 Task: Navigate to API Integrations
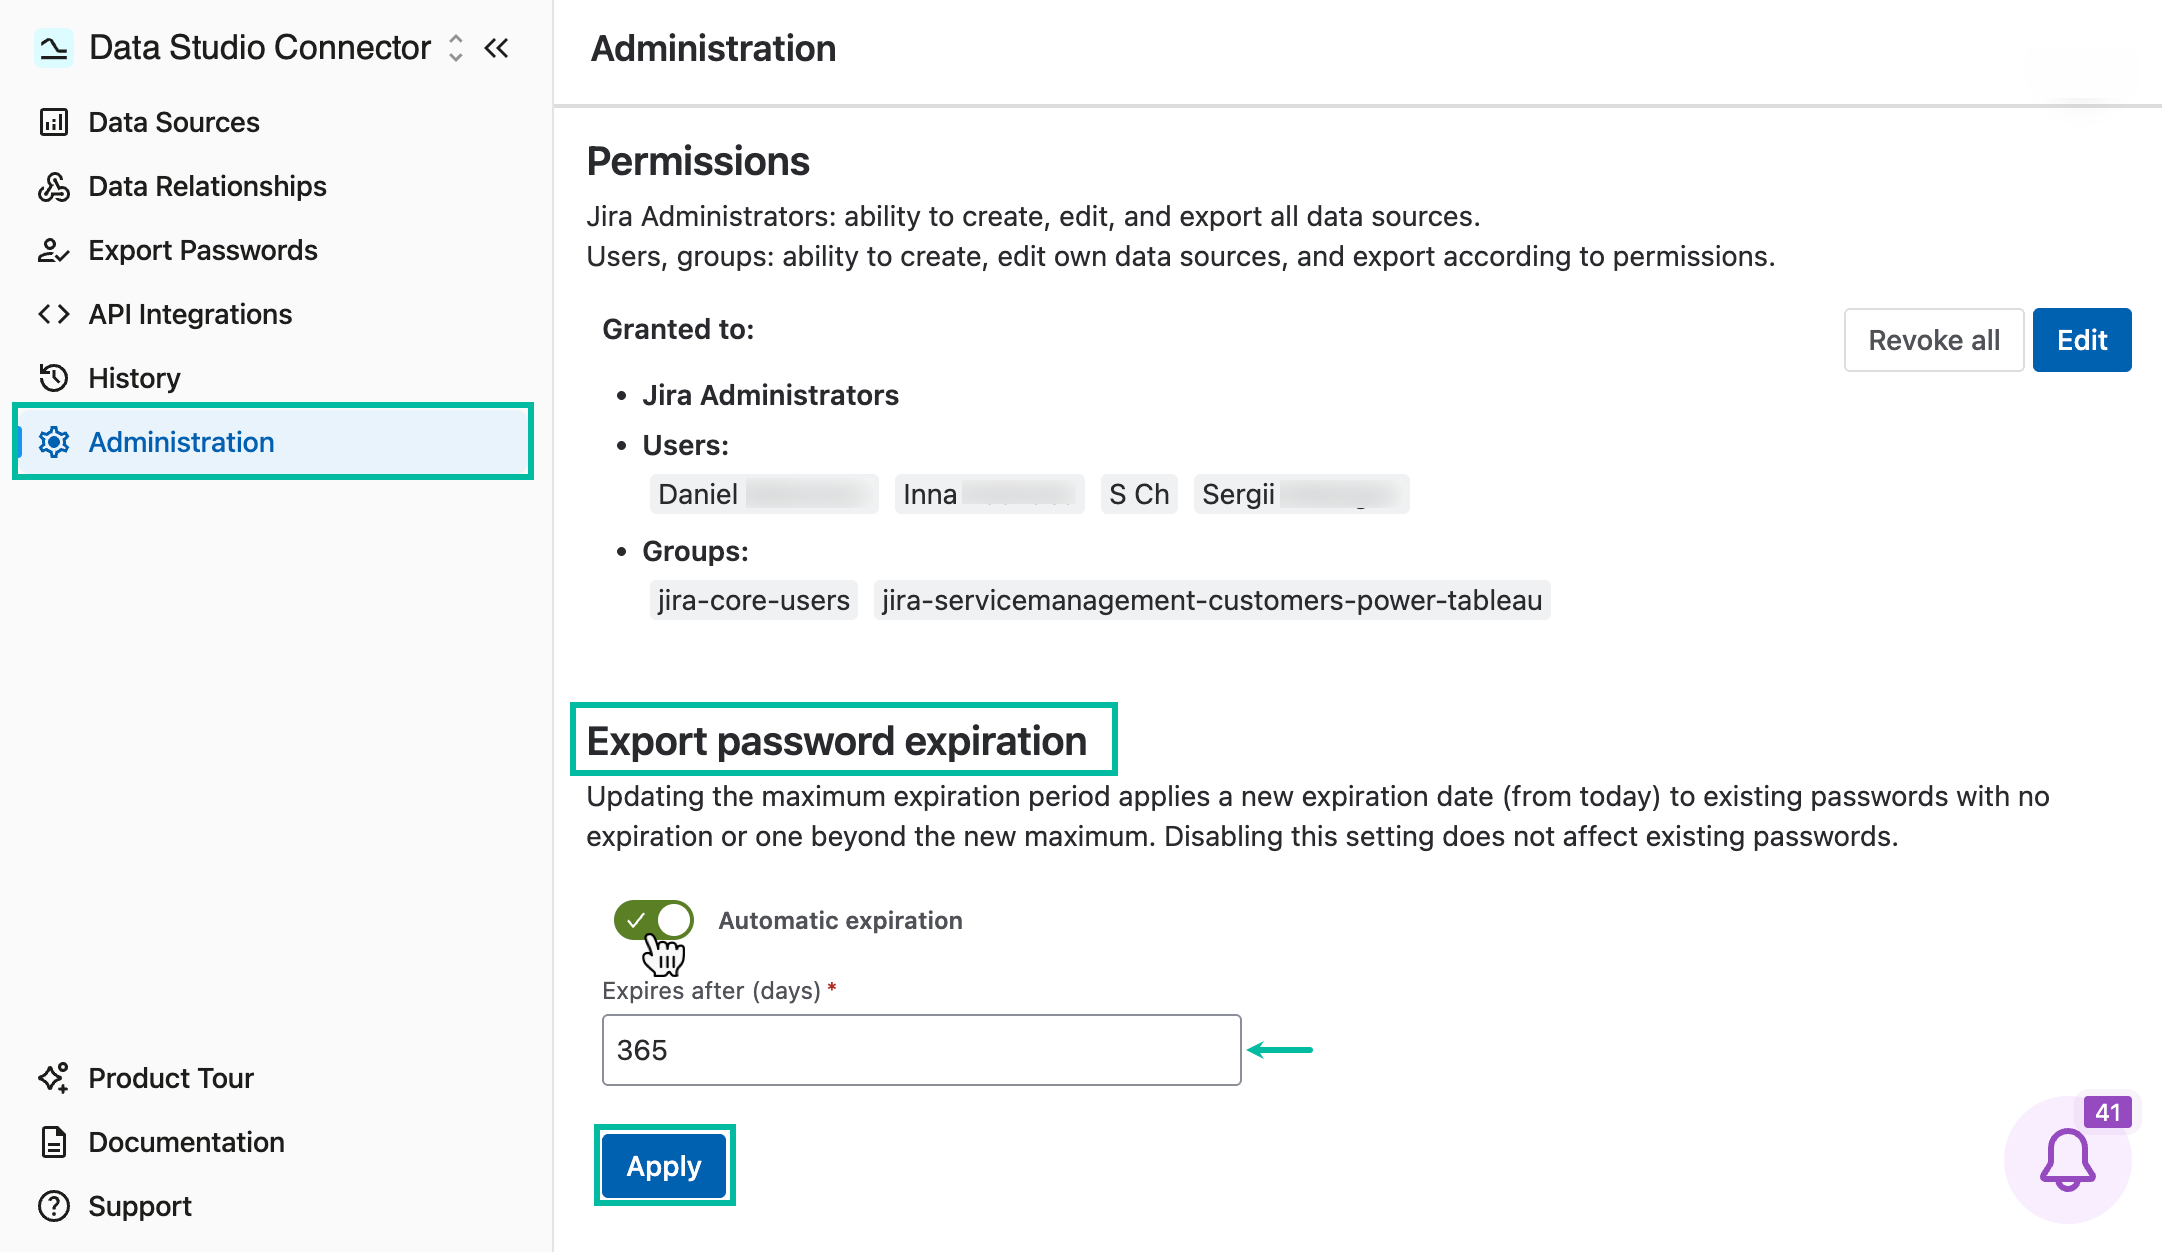(190, 314)
